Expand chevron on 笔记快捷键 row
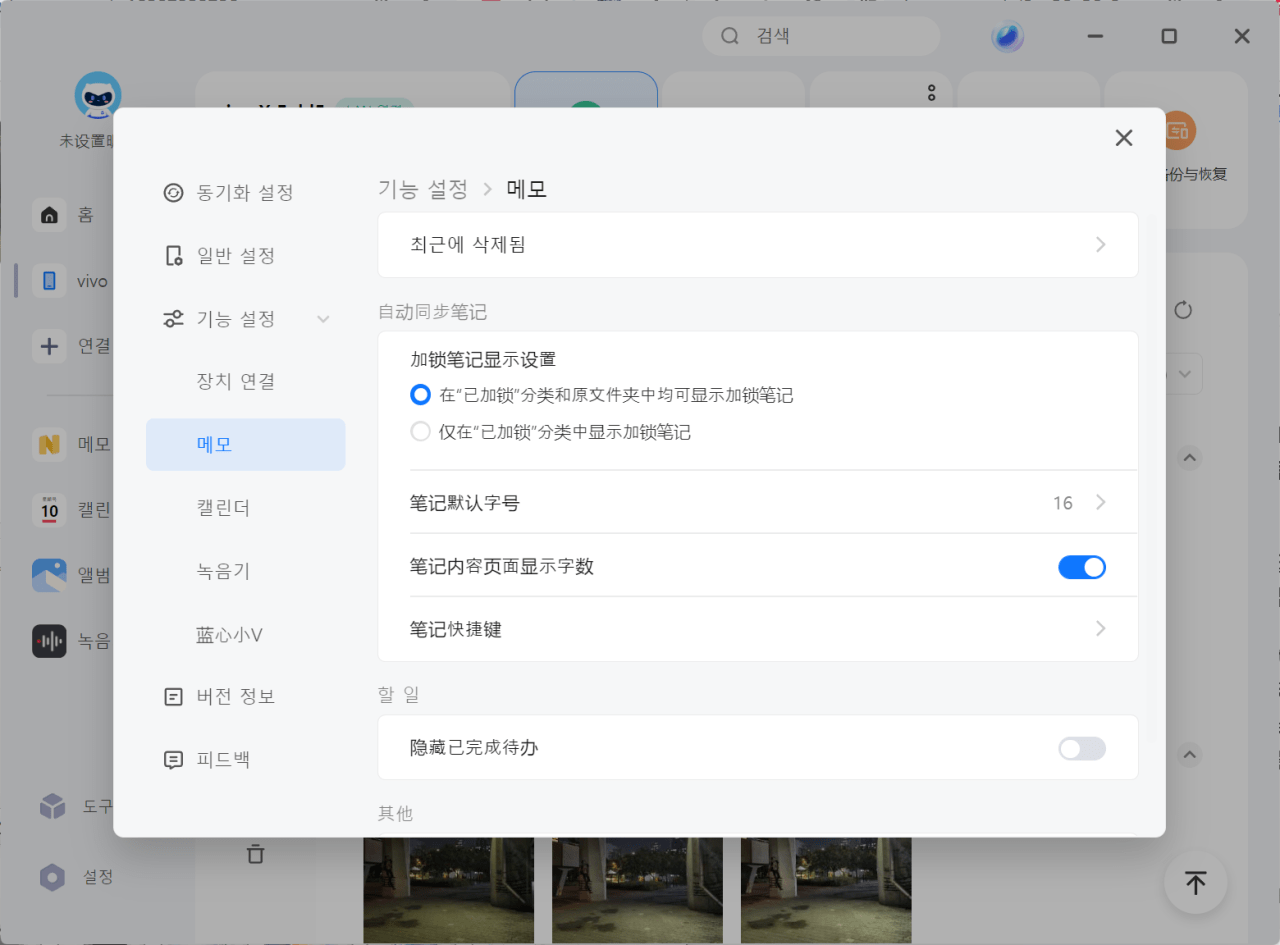This screenshot has width=1280, height=945. (1100, 629)
